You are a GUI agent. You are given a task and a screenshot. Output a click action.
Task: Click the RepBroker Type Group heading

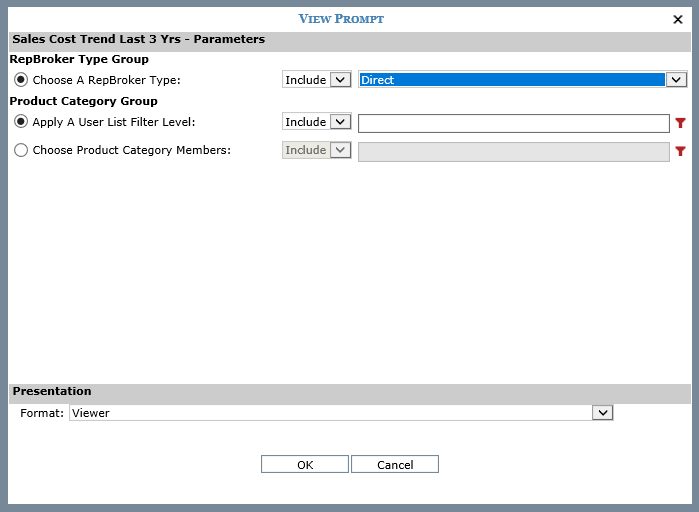tap(79, 60)
